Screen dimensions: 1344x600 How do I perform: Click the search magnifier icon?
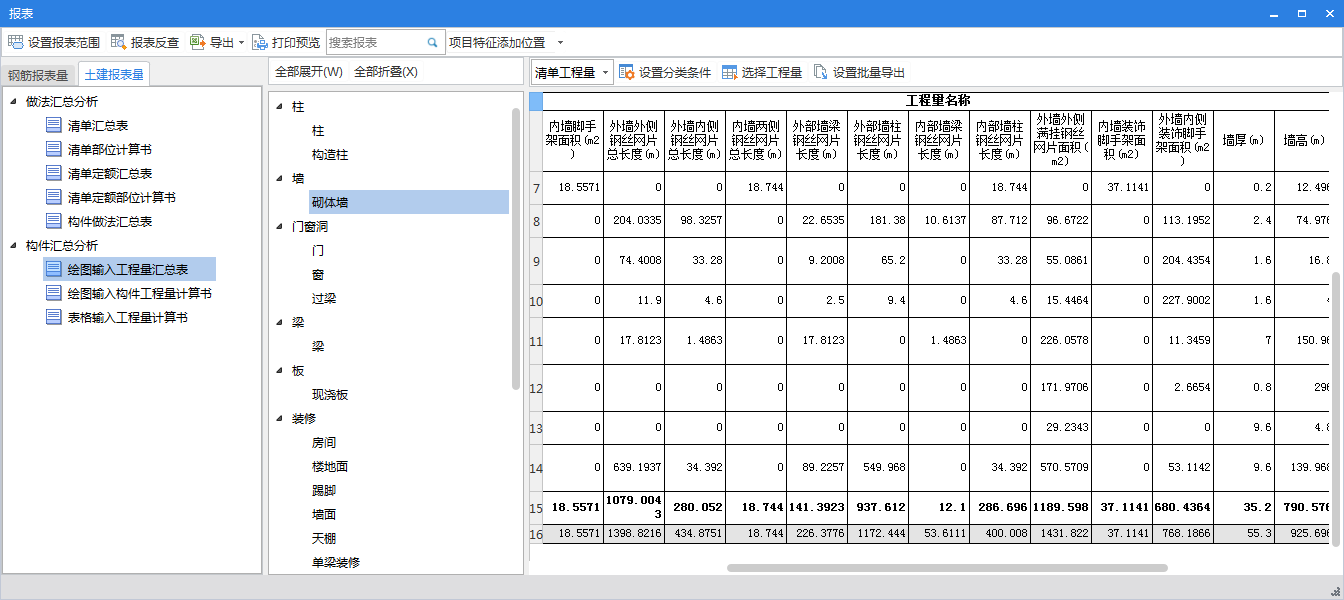pos(433,42)
